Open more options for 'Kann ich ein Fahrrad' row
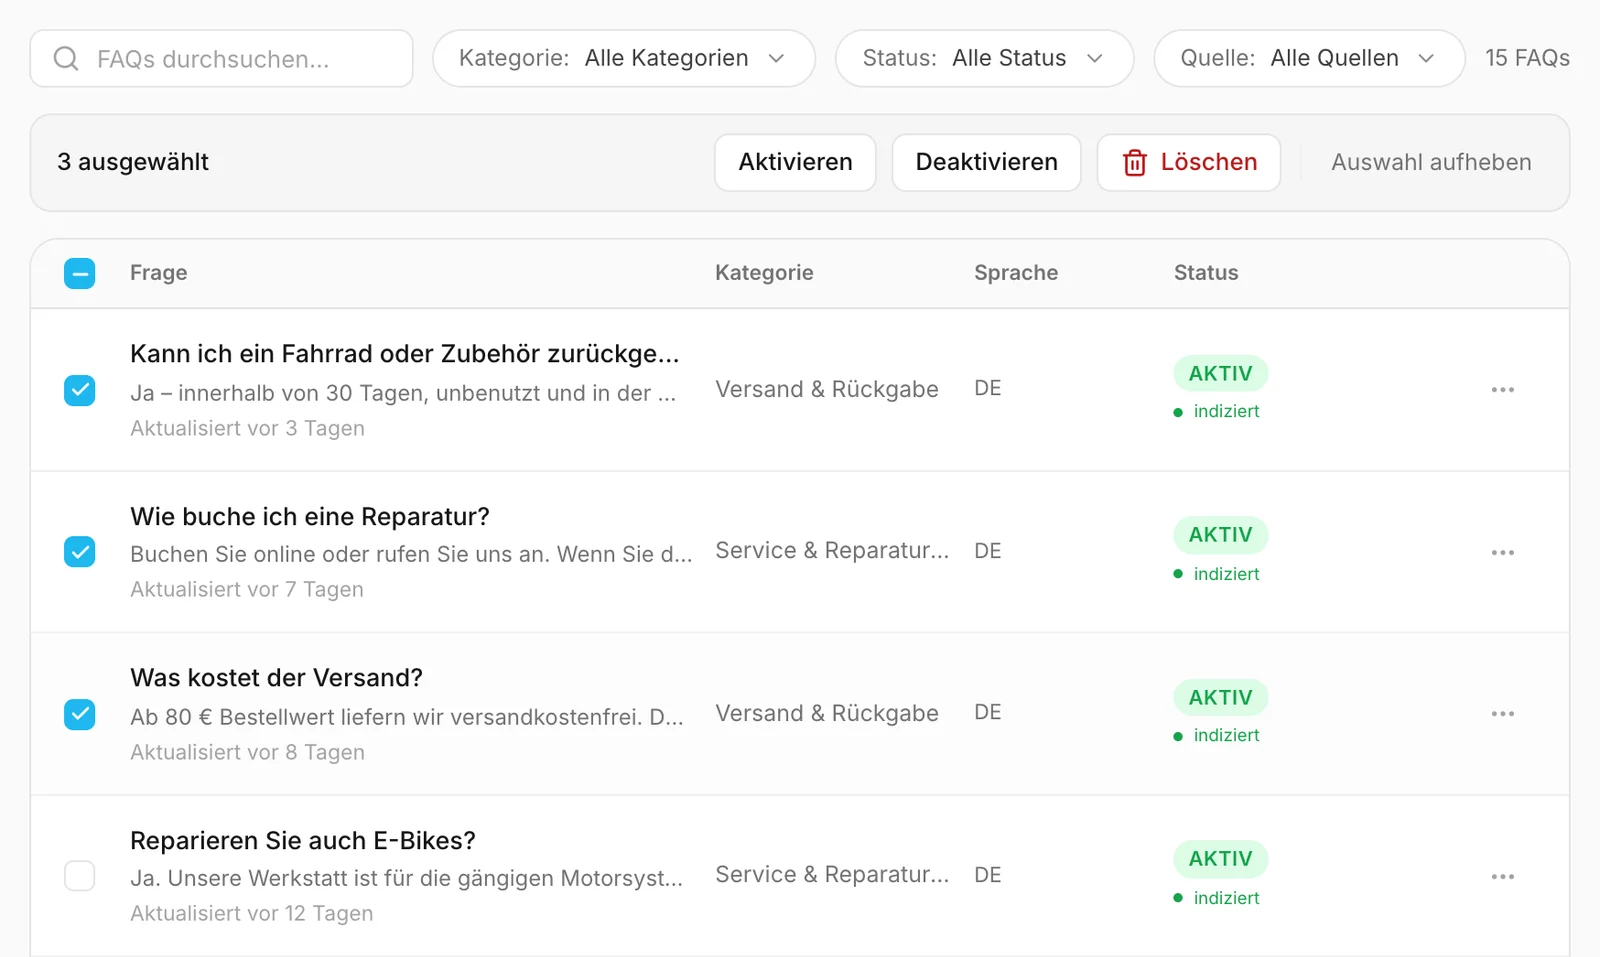This screenshot has width=1600, height=957. 1502,390
